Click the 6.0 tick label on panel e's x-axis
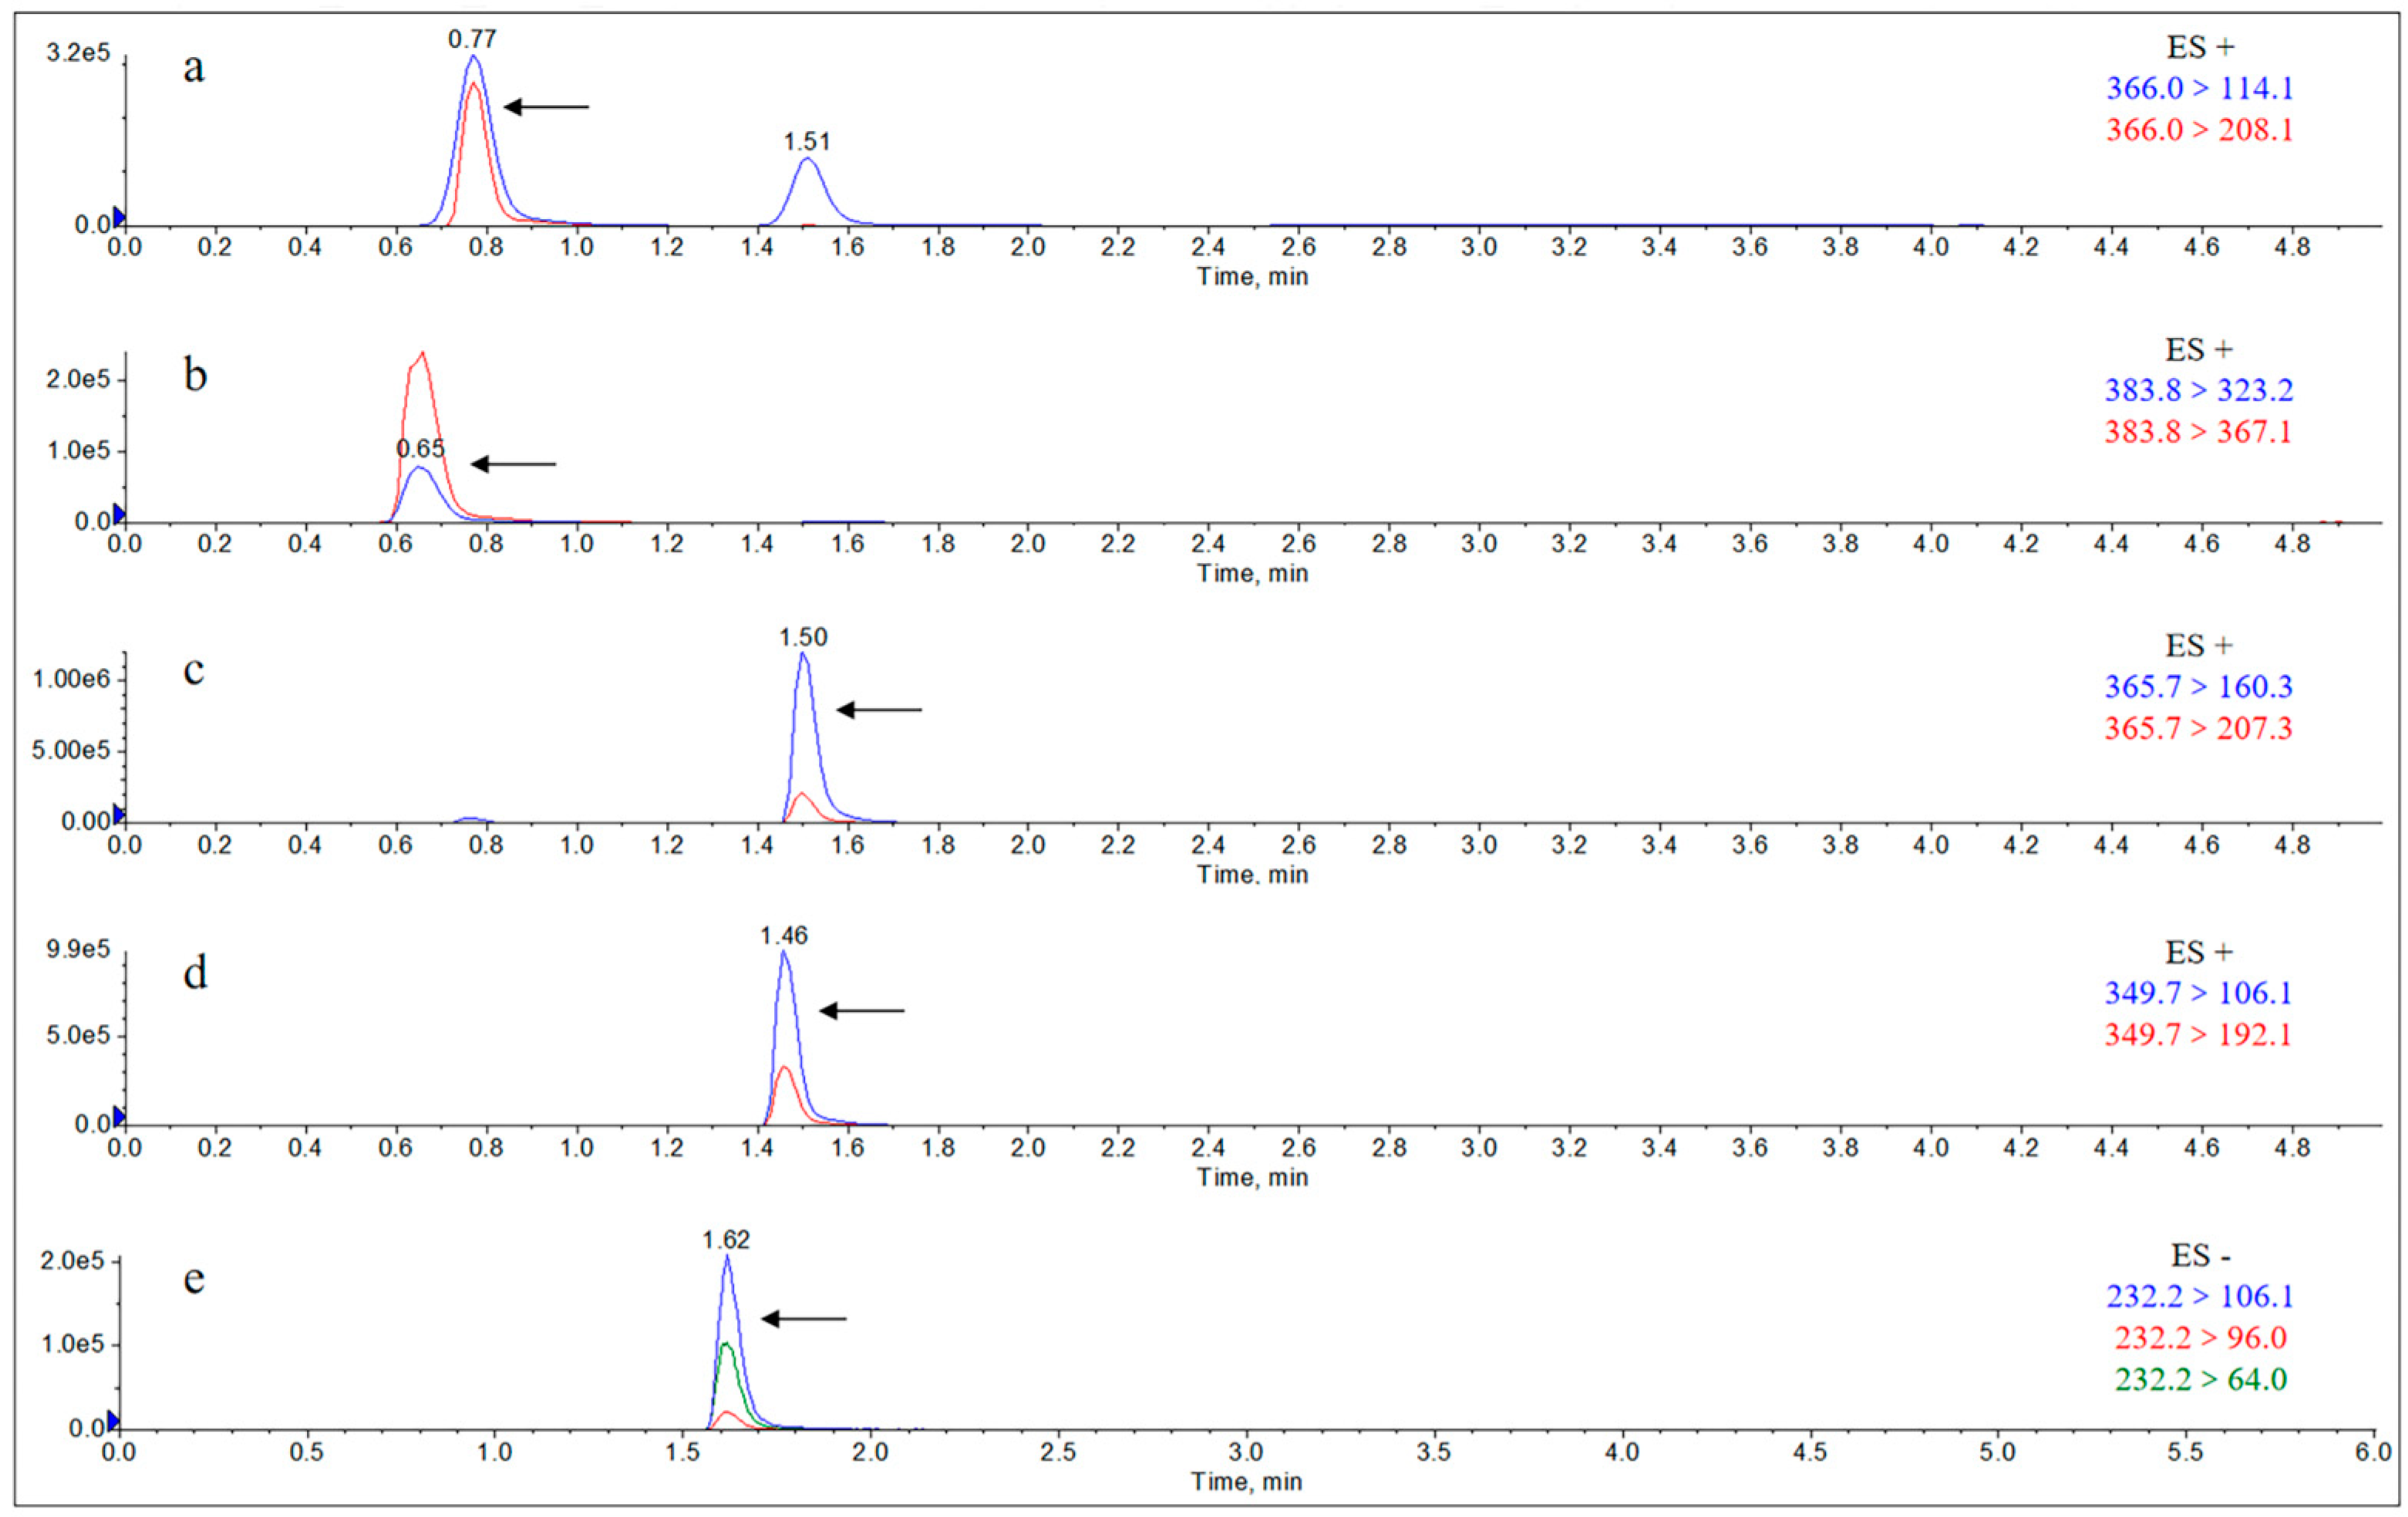Viewport: 2408px width, 1517px height. (x=2373, y=1452)
